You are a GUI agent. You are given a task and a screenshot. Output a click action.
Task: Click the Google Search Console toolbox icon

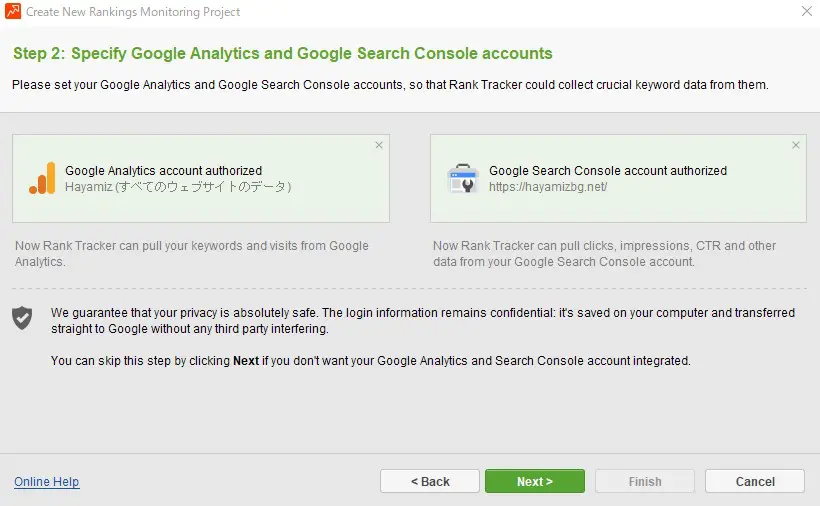463,179
